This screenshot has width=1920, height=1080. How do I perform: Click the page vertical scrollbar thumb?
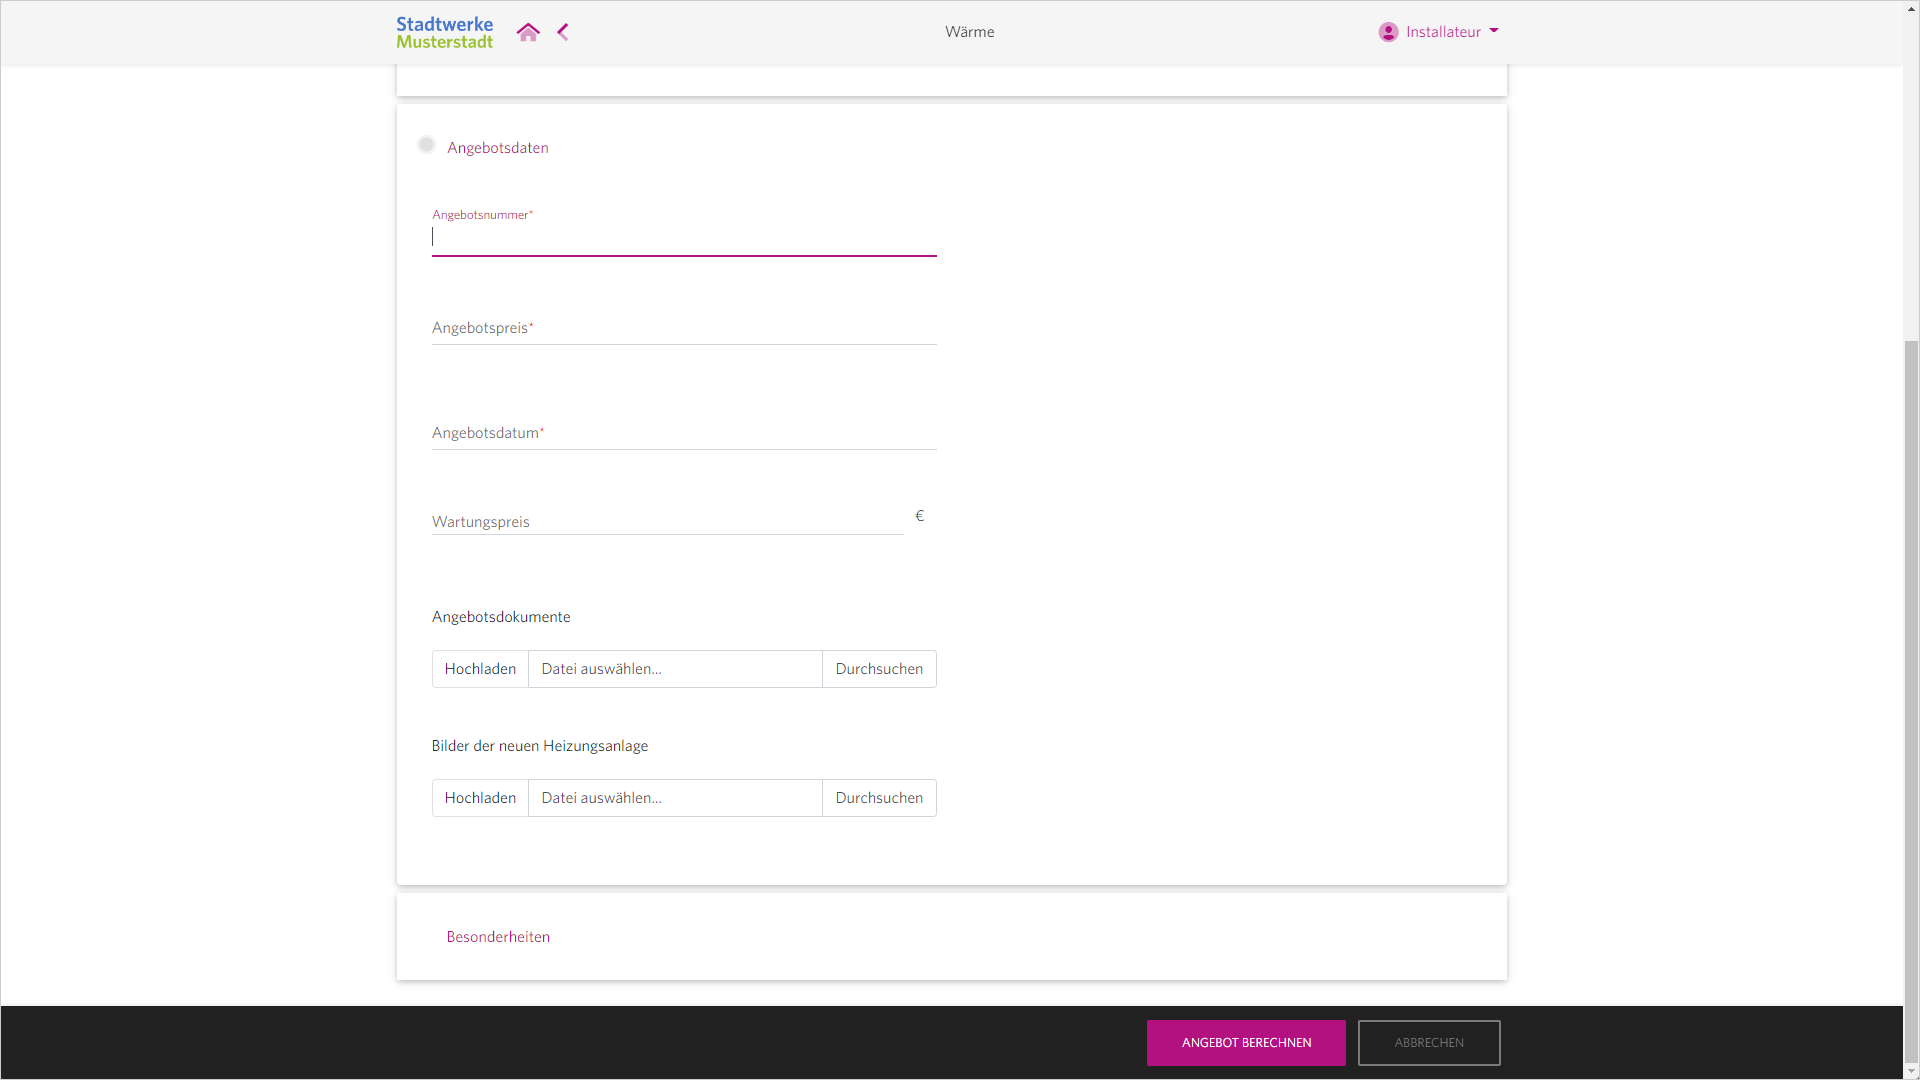[x=1911, y=700]
